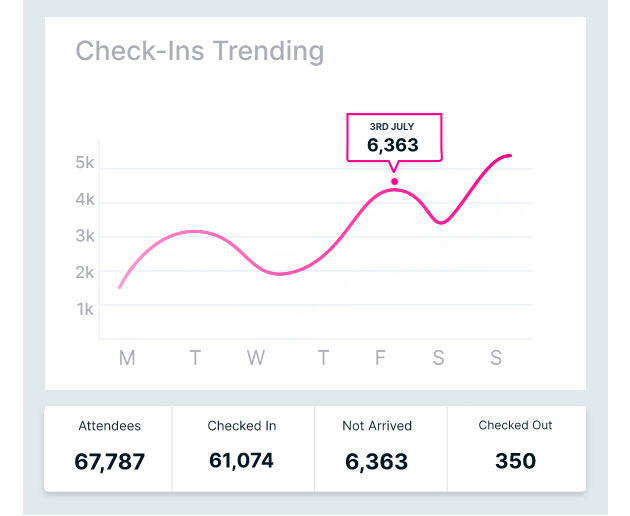Click the Check-Ins Trending title
630x516 pixels.
click(x=200, y=51)
